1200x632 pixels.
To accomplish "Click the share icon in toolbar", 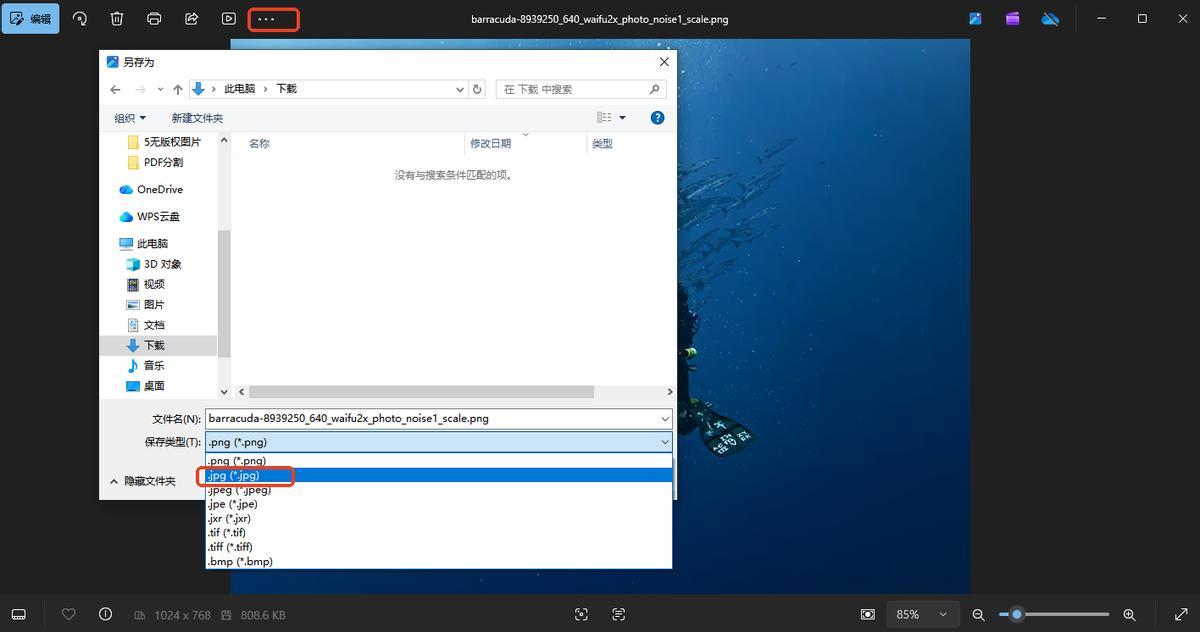I will click(192, 19).
